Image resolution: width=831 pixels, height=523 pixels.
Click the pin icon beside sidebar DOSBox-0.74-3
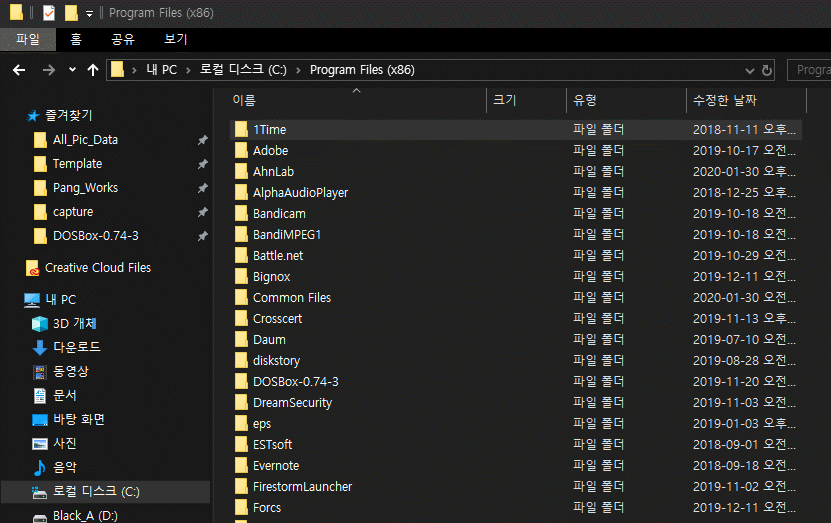pos(202,236)
